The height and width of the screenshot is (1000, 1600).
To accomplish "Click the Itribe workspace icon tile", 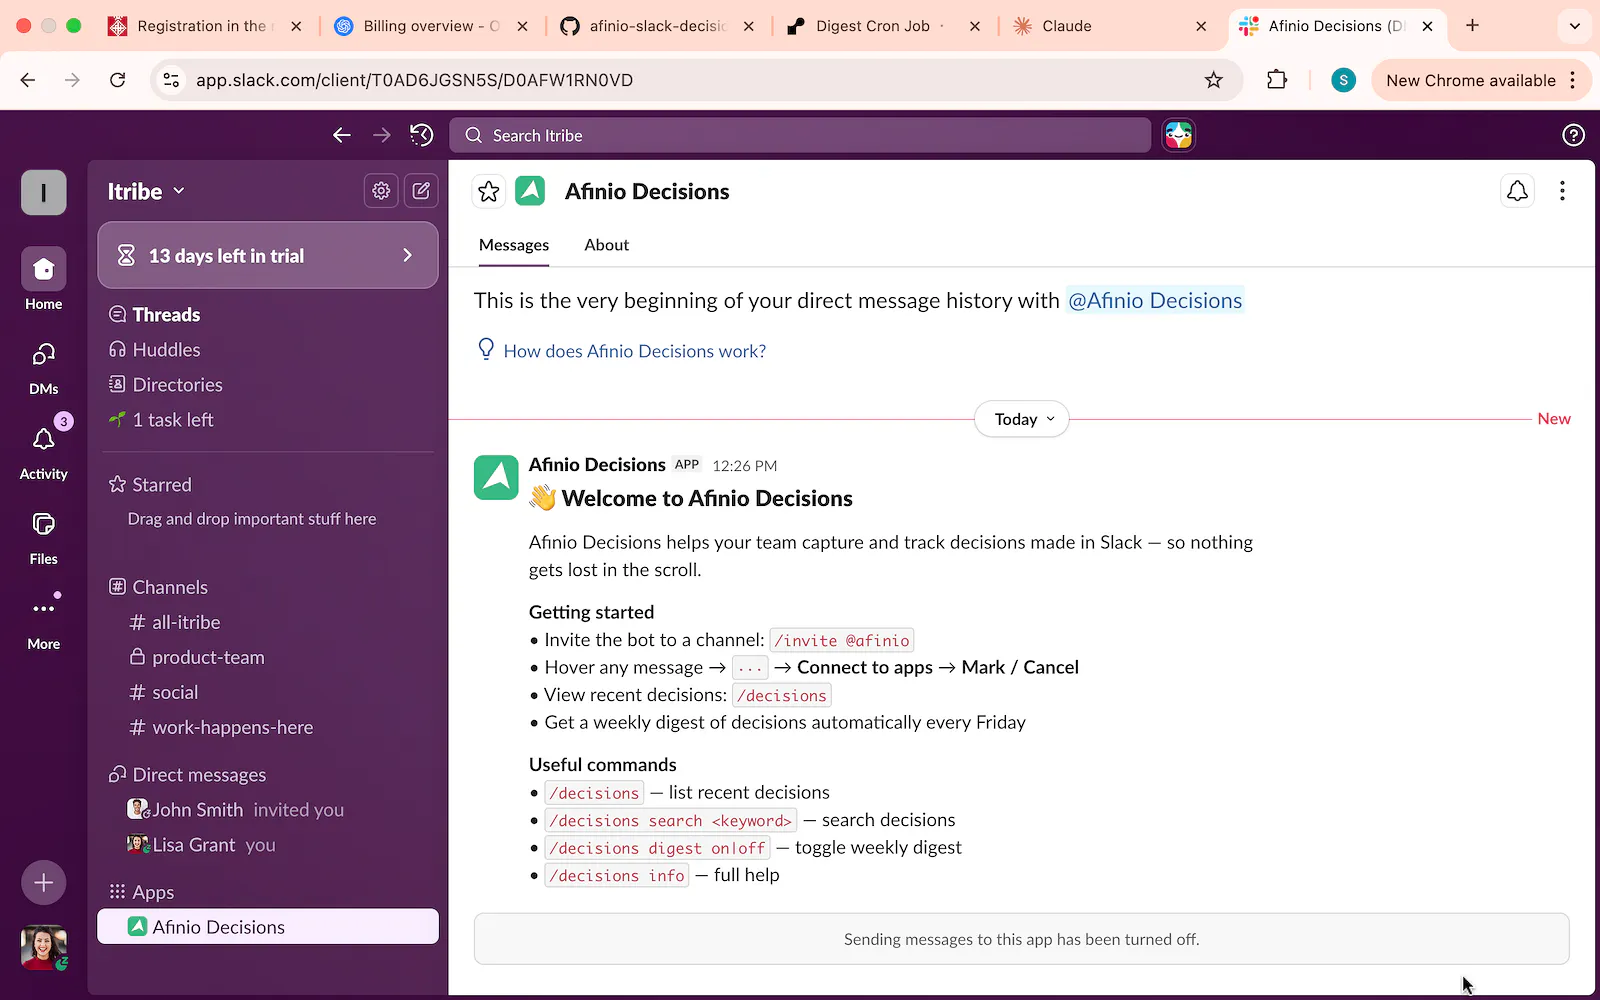I will click(44, 192).
